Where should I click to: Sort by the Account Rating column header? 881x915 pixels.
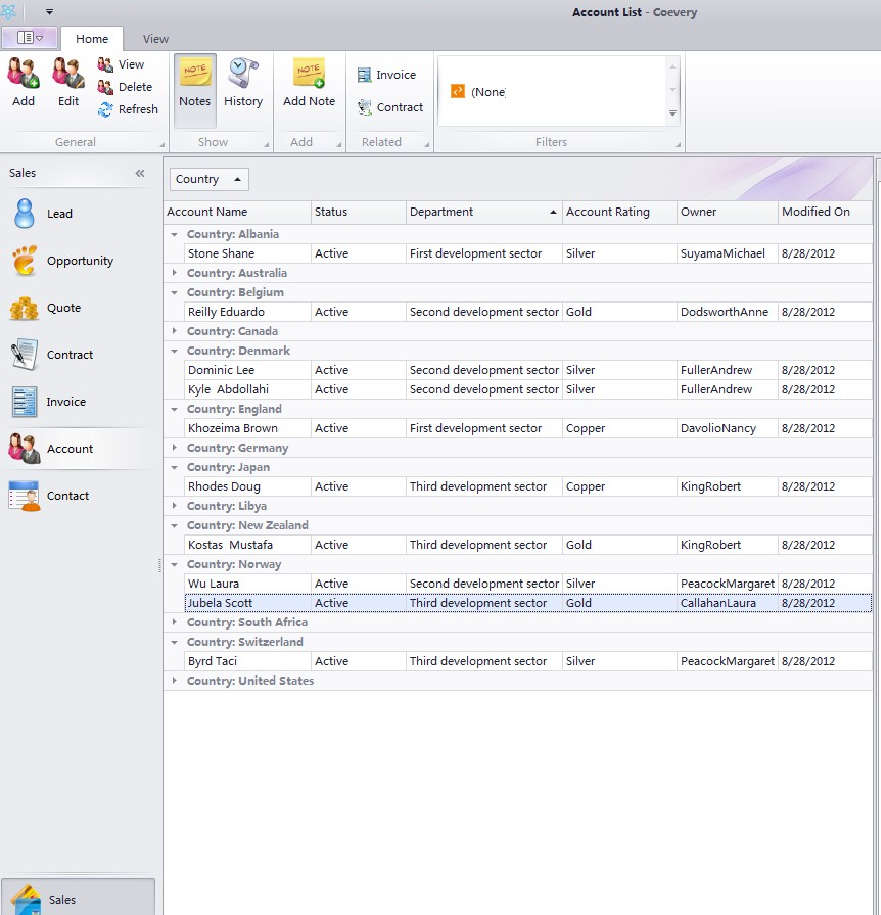click(x=608, y=212)
